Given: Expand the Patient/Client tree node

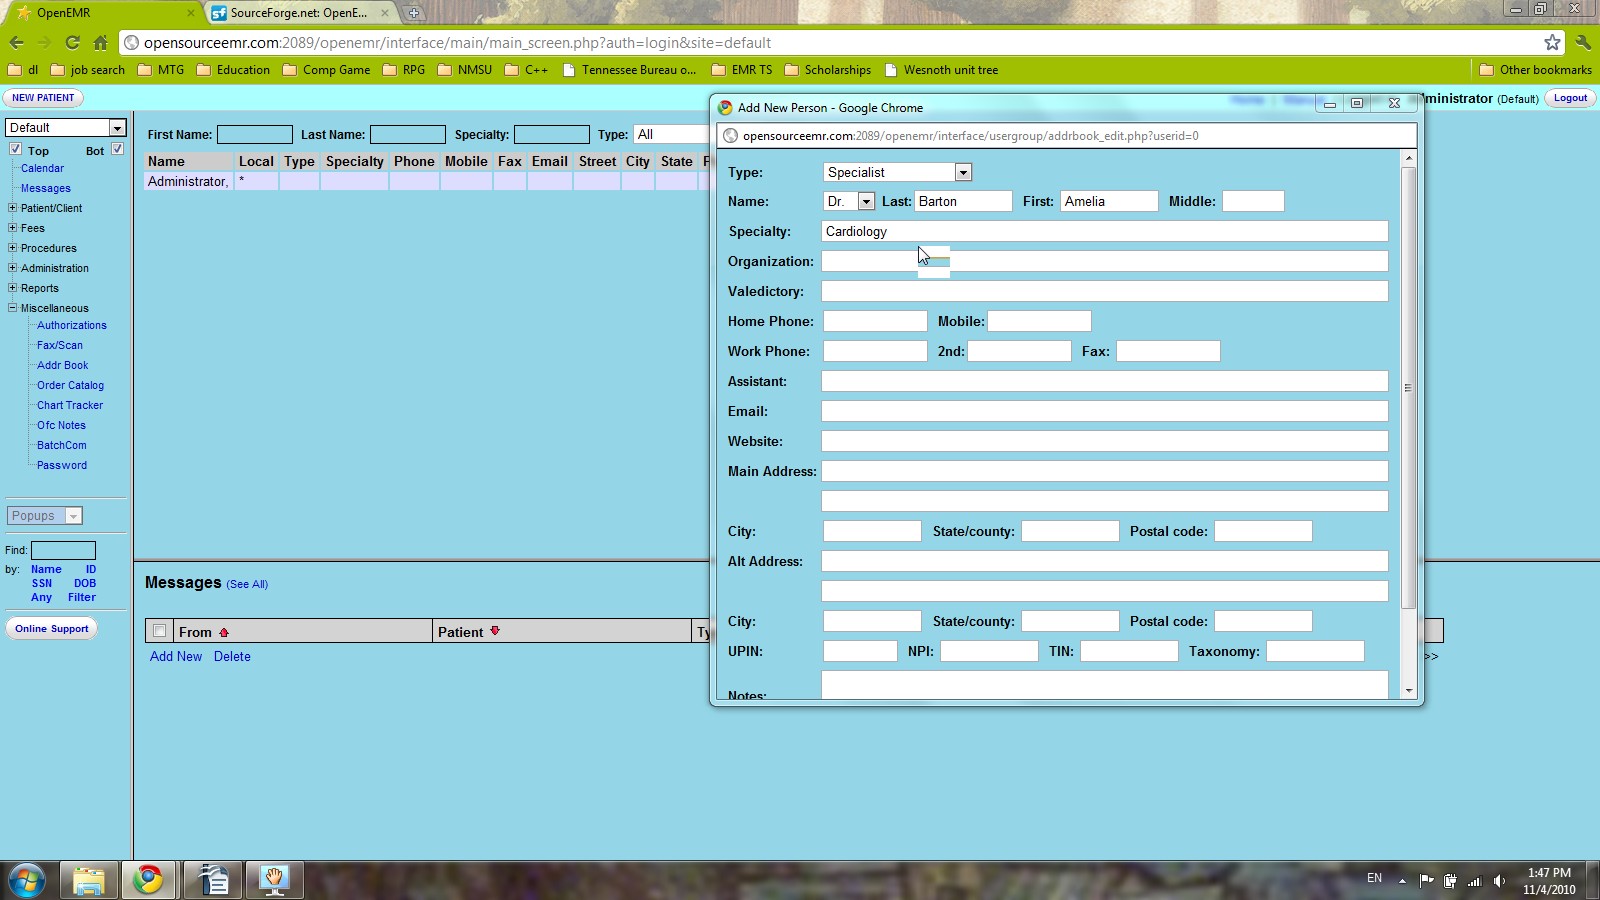Looking at the screenshot, I should [12, 208].
